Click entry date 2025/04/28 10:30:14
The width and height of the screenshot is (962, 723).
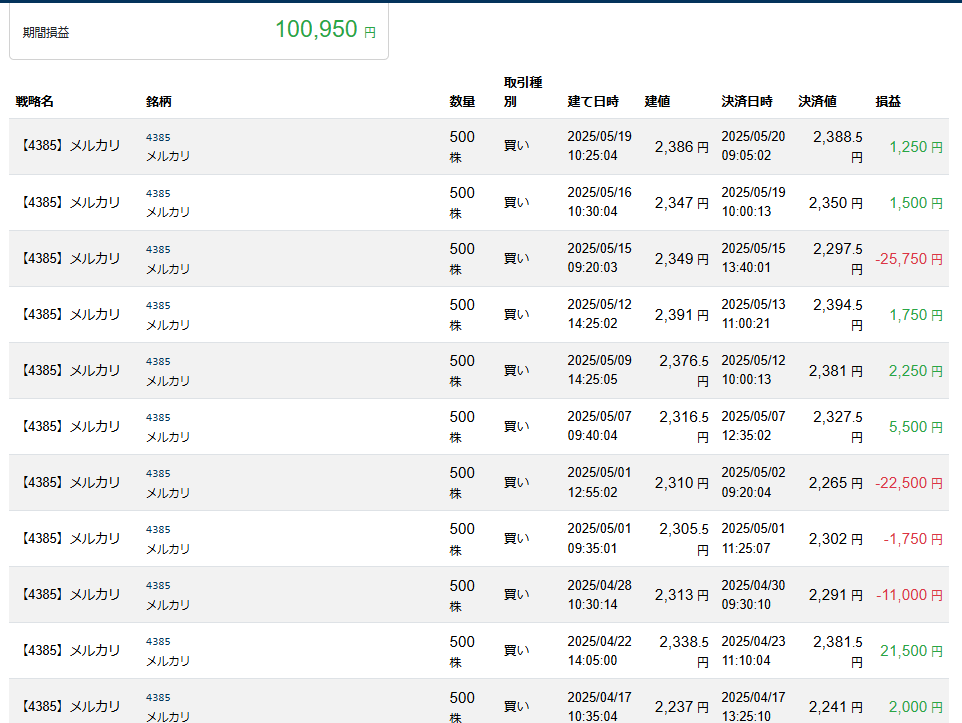click(x=599, y=594)
